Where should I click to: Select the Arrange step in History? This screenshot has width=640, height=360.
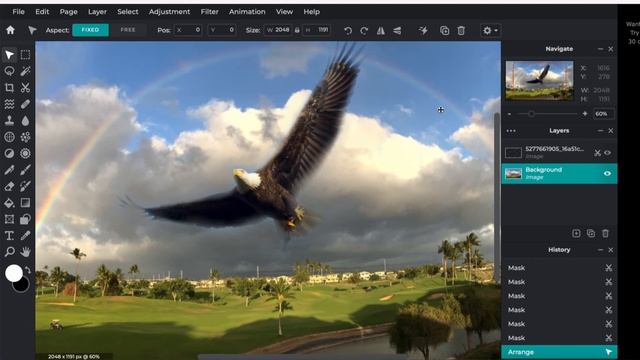(559, 352)
